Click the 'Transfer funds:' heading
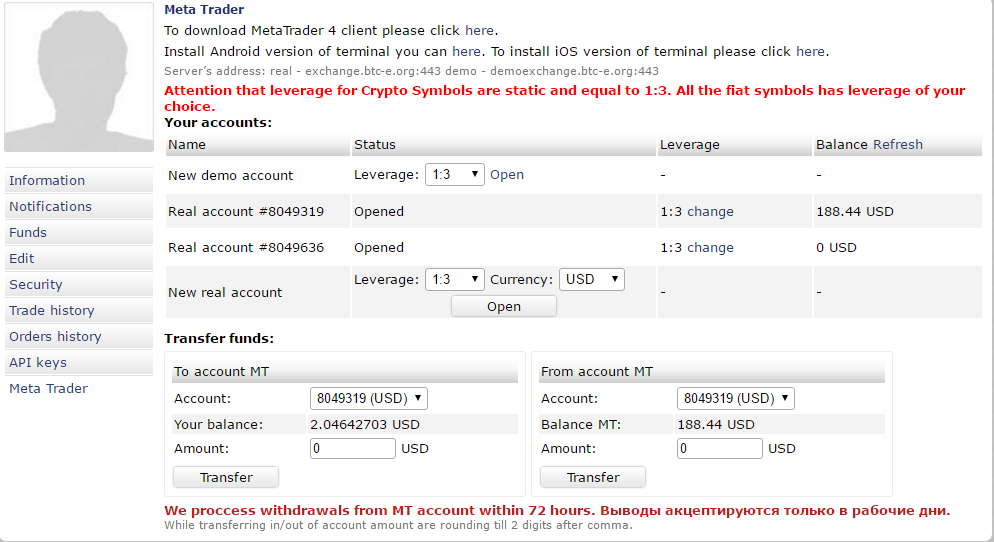 pyautogui.click(x=219, y=339)
